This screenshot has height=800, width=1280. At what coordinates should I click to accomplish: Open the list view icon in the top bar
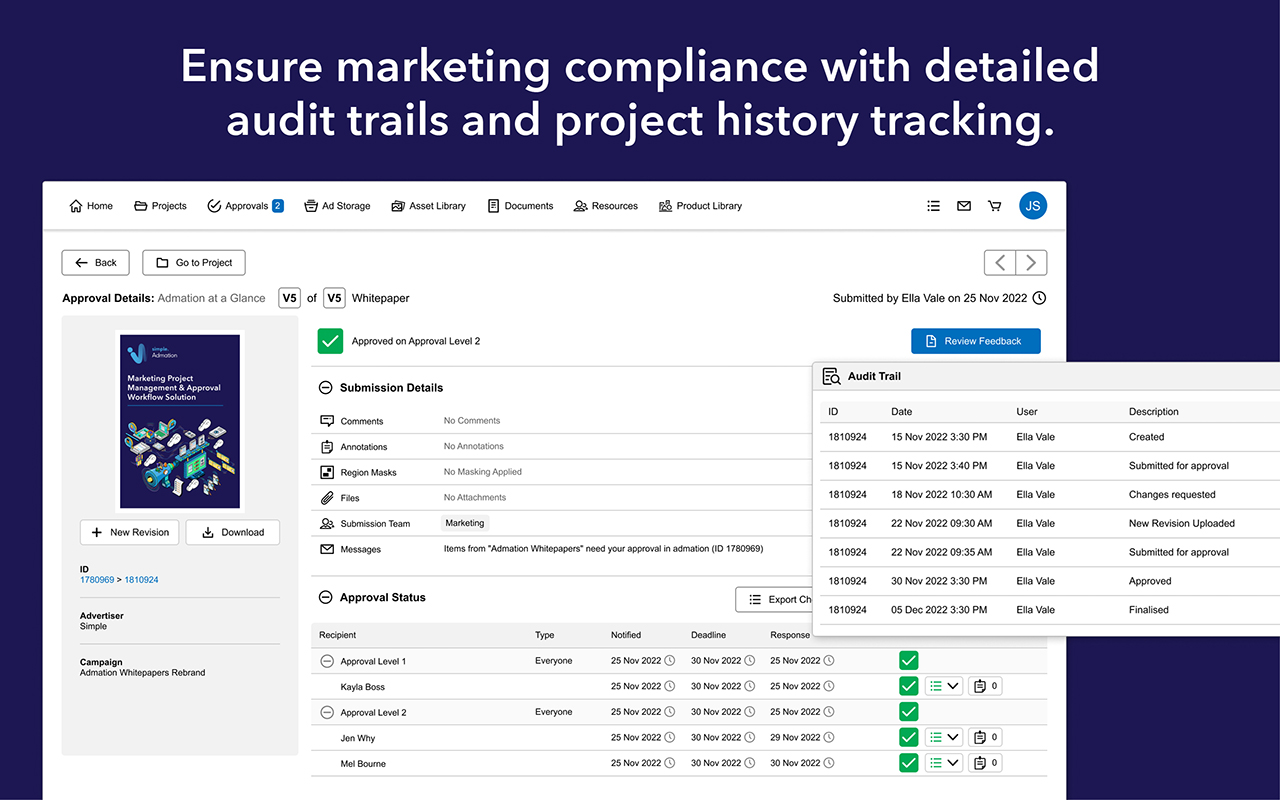click(x=933, y=206)
